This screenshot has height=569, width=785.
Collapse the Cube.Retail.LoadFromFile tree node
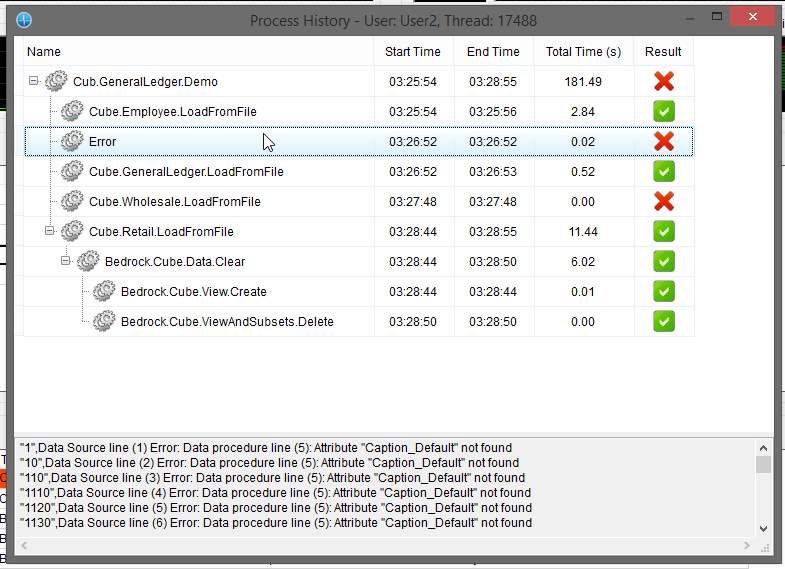[50, 232]
